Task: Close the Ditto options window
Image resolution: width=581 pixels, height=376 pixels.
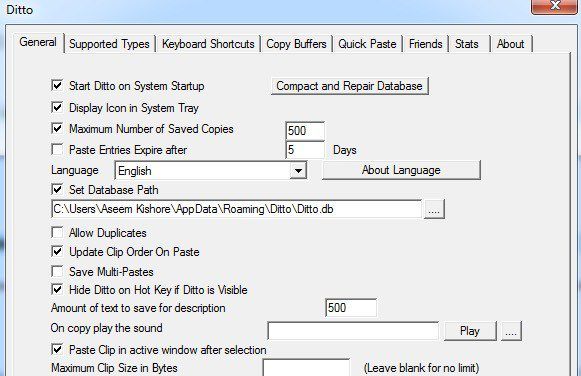Action: pos(554,6)
